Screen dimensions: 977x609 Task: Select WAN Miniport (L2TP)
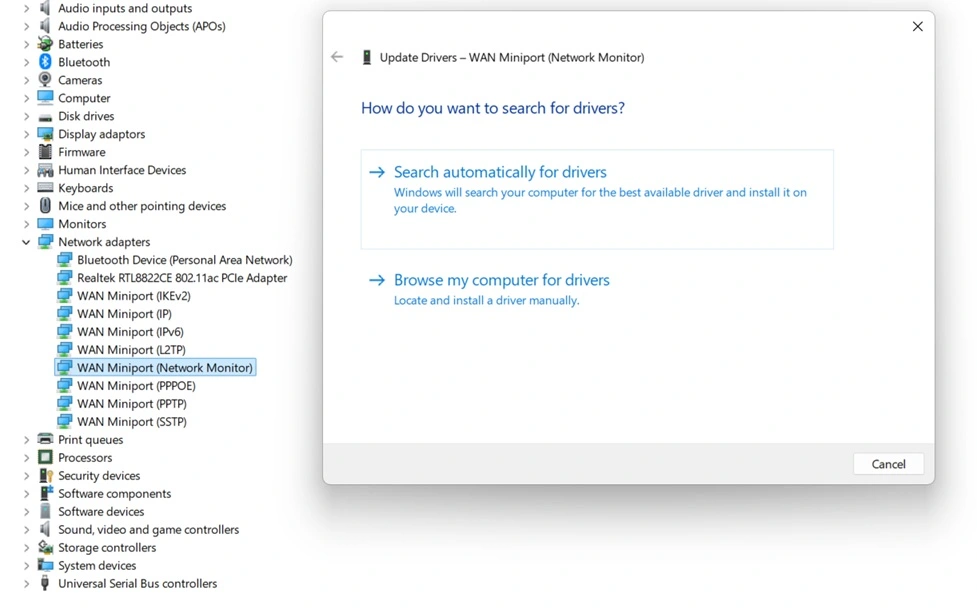click(x=131, y=350)
